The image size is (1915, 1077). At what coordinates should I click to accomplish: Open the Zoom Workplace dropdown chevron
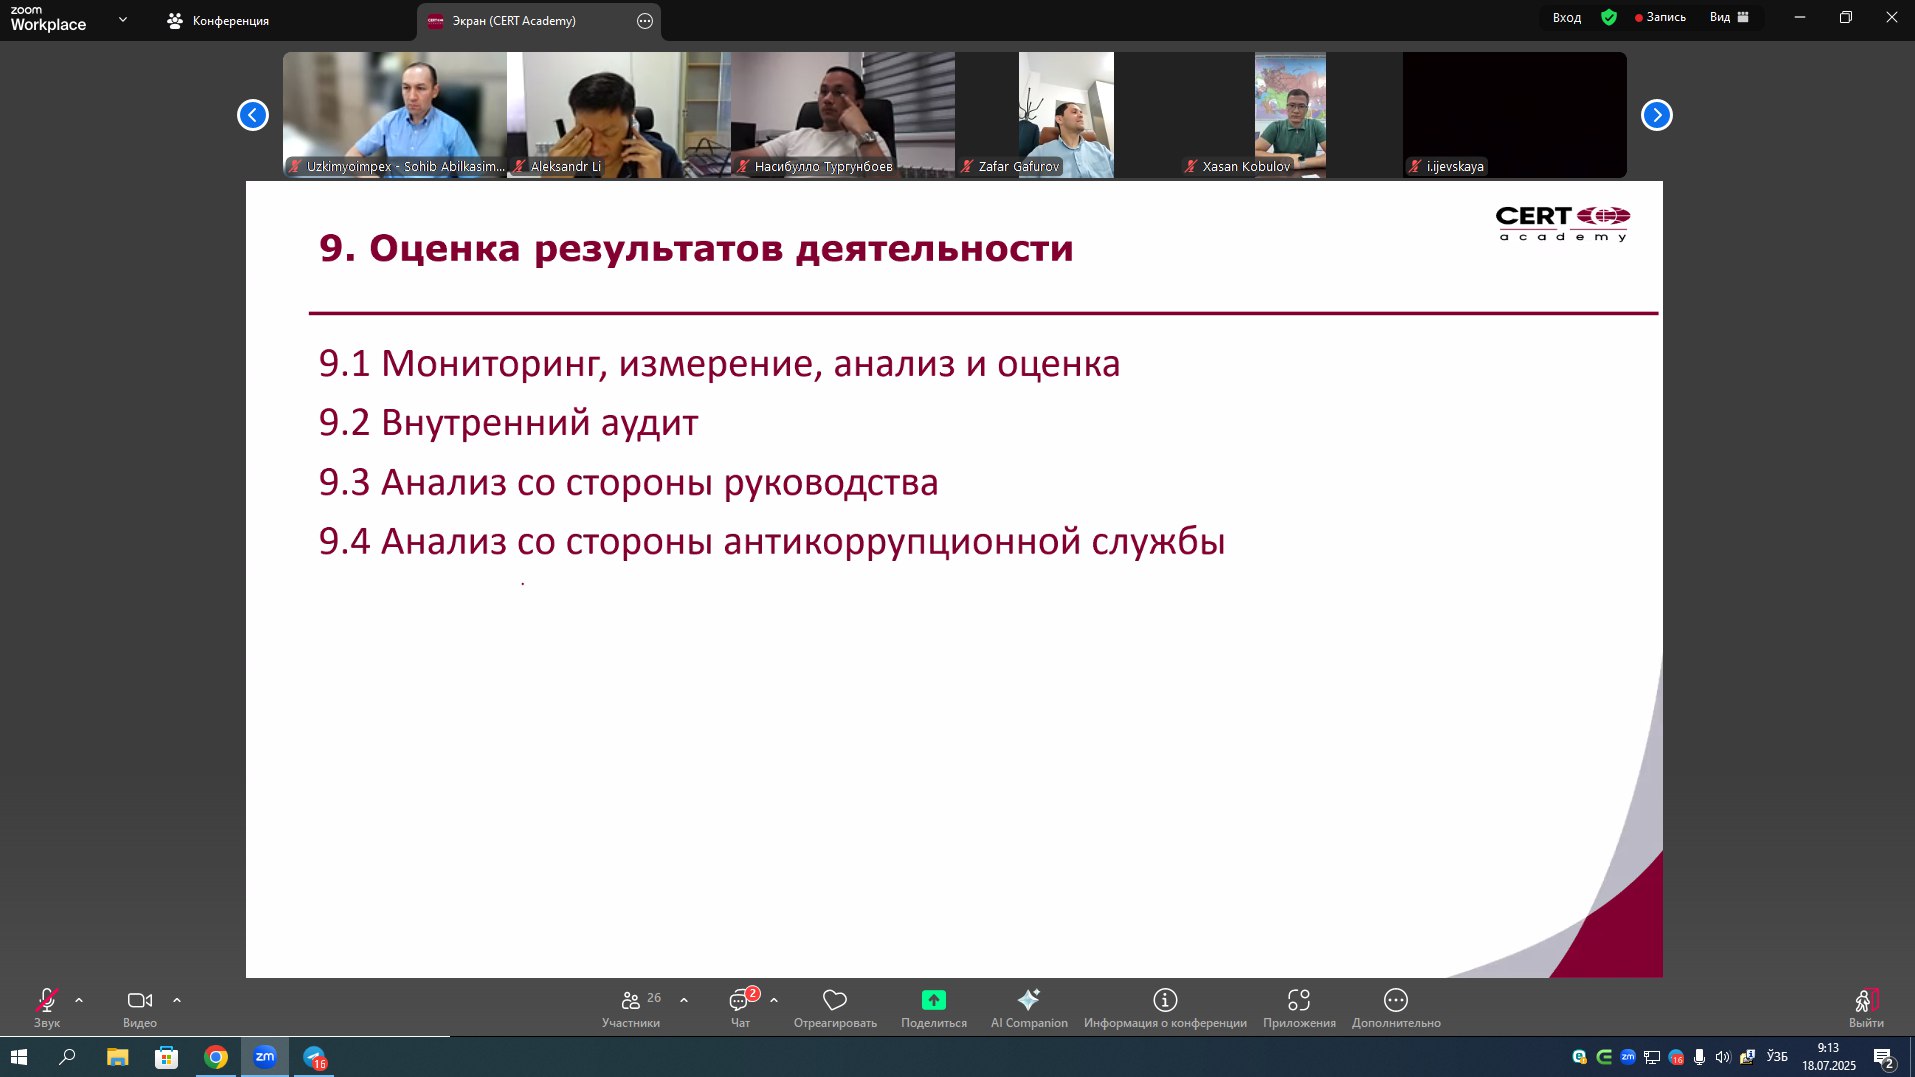tap(123, 19)
